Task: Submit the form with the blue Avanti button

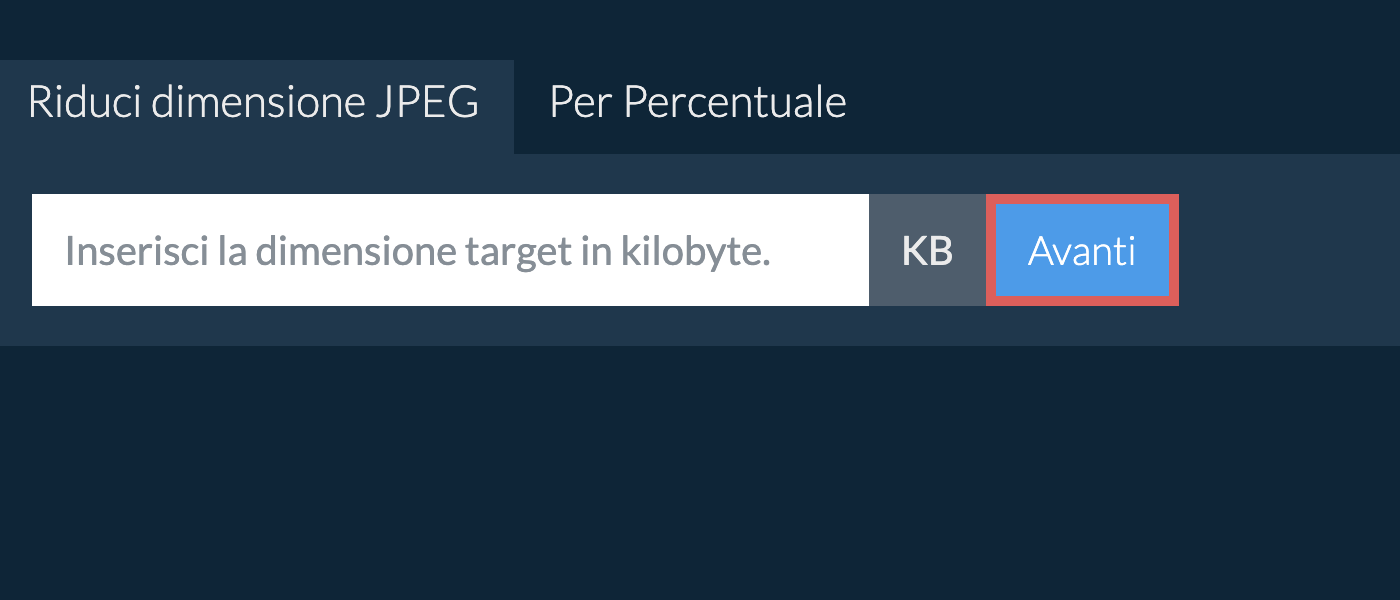Action: coord(1082,250)
